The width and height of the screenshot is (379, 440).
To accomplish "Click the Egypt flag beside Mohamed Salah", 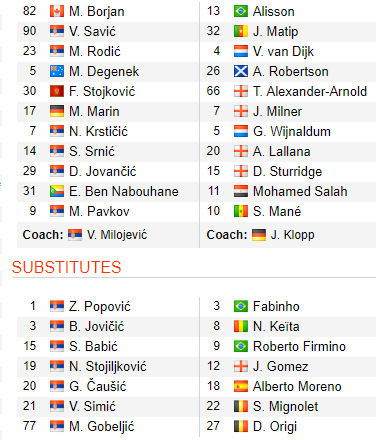I will [241, 191].
